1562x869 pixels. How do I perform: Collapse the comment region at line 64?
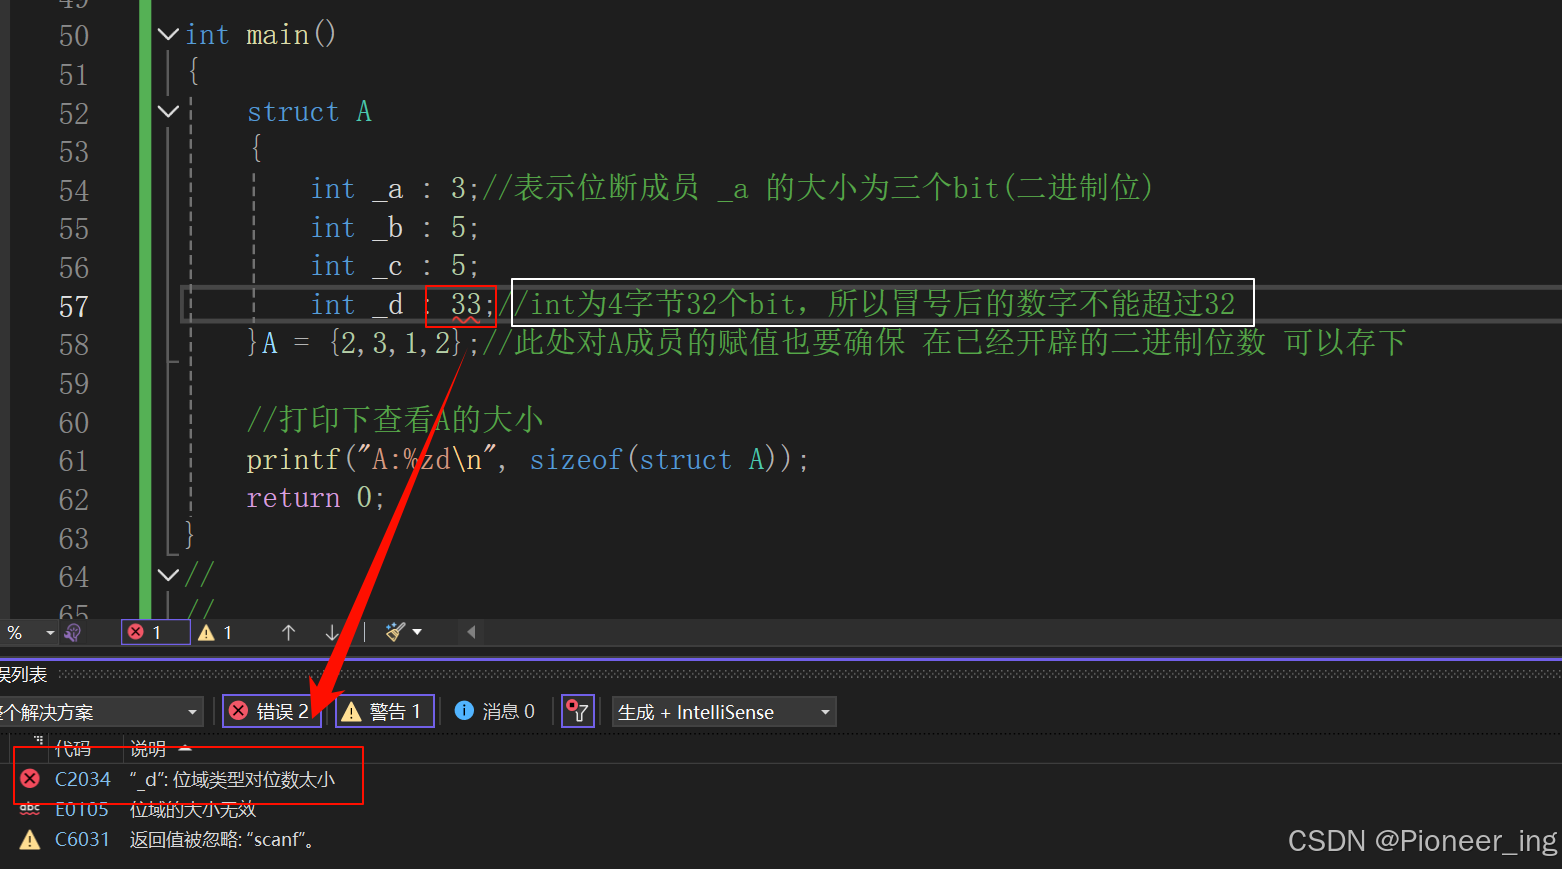pyautogui.click(x=168, y=575)
